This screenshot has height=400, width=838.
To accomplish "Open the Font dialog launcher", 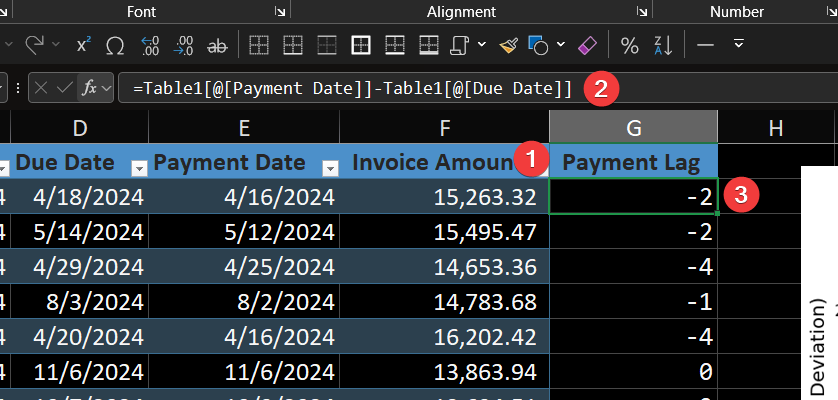I will [279, 12].
